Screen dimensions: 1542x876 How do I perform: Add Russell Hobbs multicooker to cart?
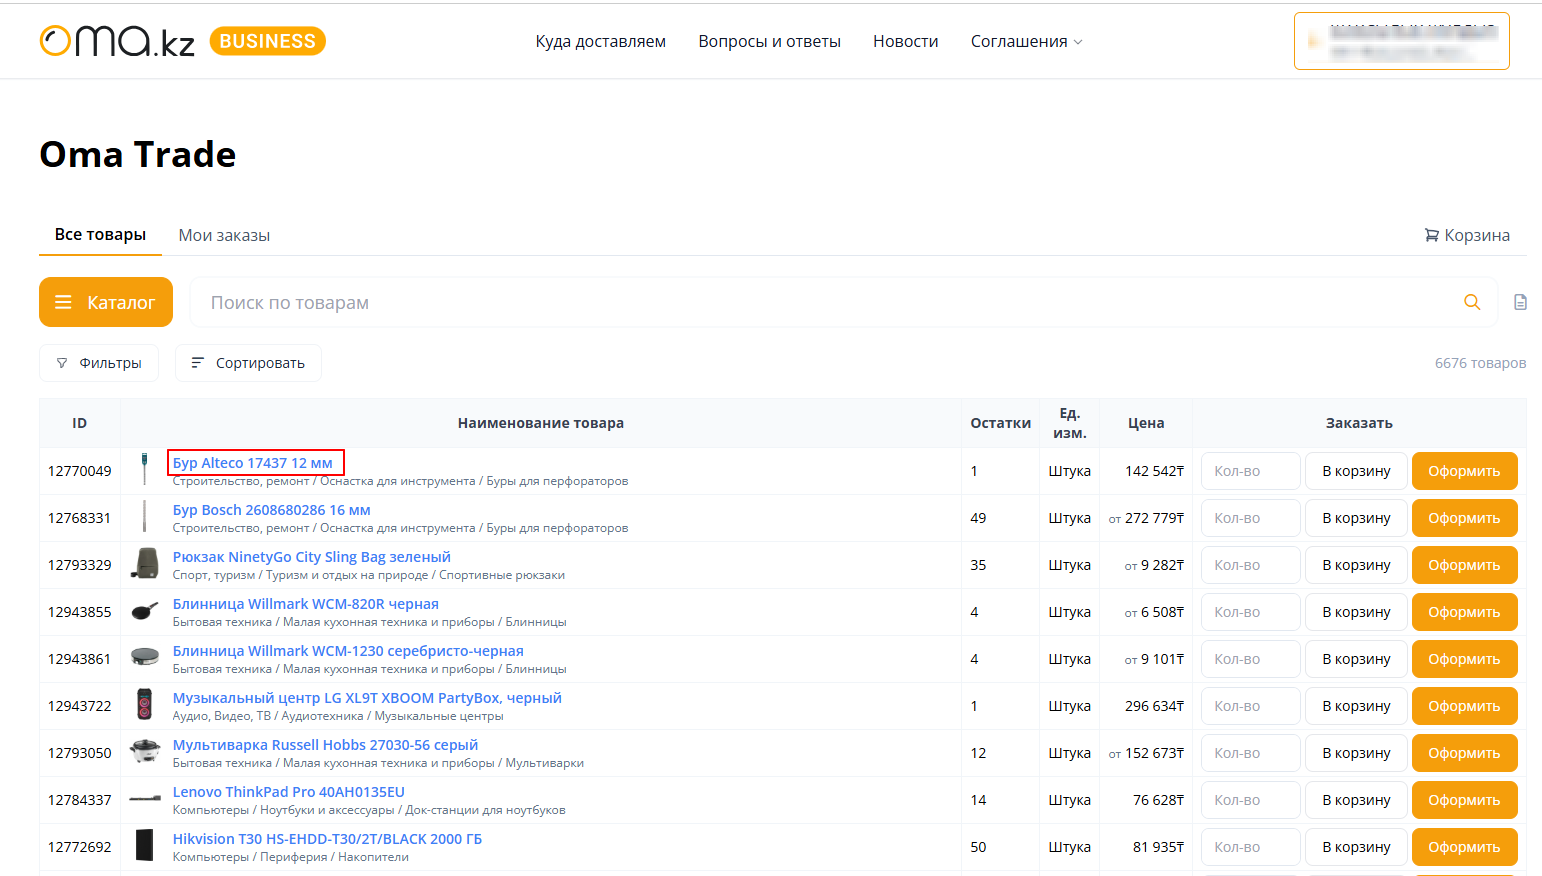1356,753
